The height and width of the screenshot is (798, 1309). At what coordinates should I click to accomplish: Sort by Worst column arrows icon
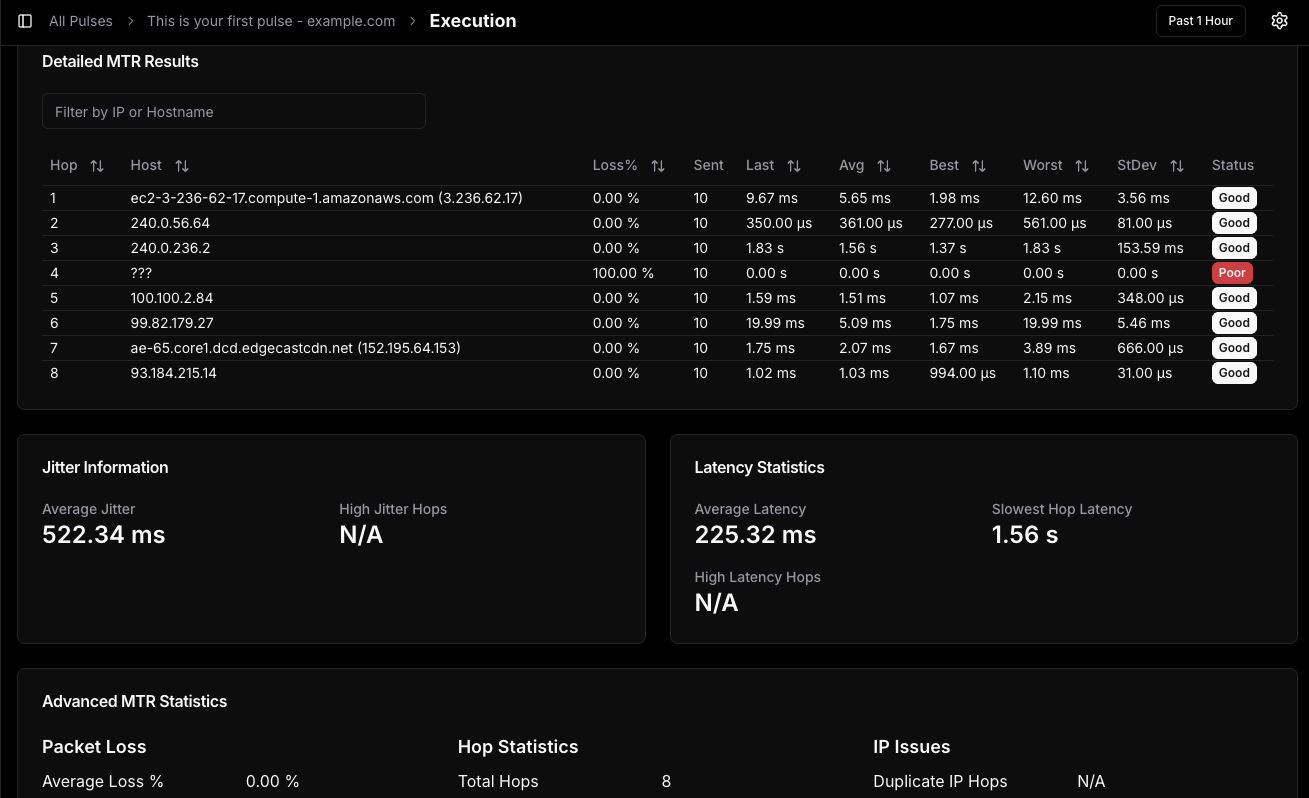[x=1082, y=166]
